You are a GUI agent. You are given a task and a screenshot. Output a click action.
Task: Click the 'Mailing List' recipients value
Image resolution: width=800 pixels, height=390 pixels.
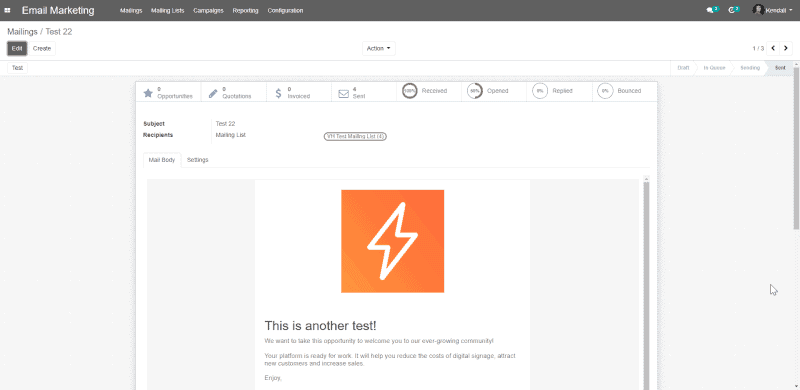pos(231,135)
